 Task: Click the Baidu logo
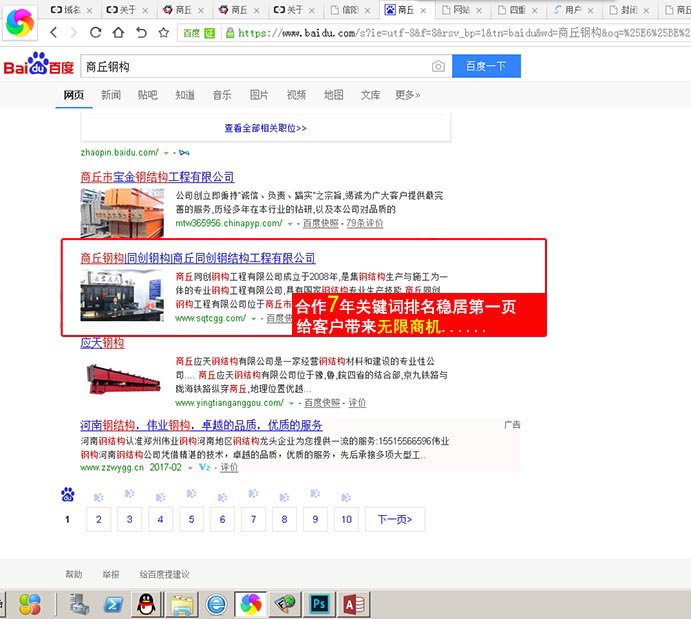[x=39, y=64]
